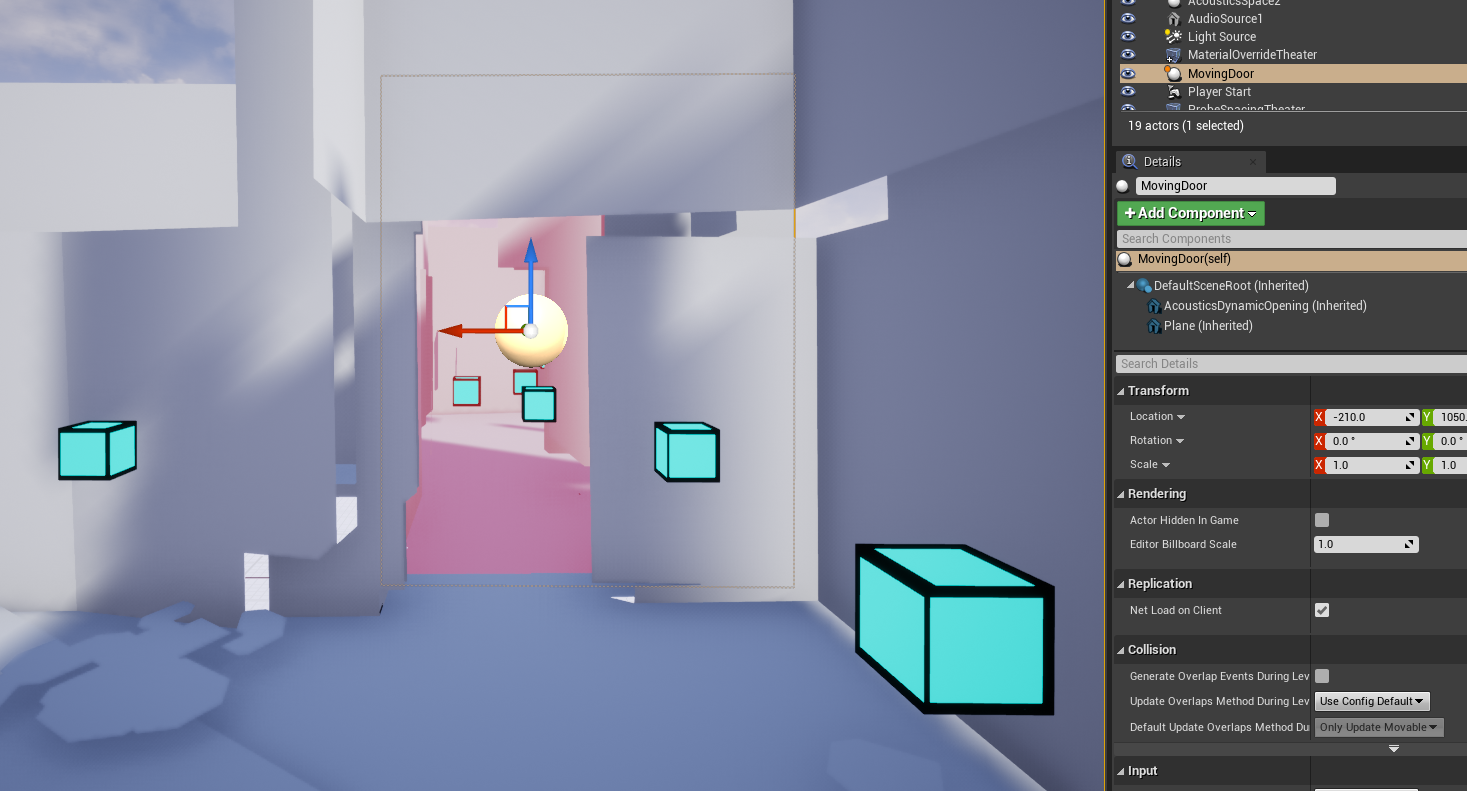Screen dimensions: 1467x791
Task: Click the Add Component button
Action: pyautogui.click(x=1190, y=213)
